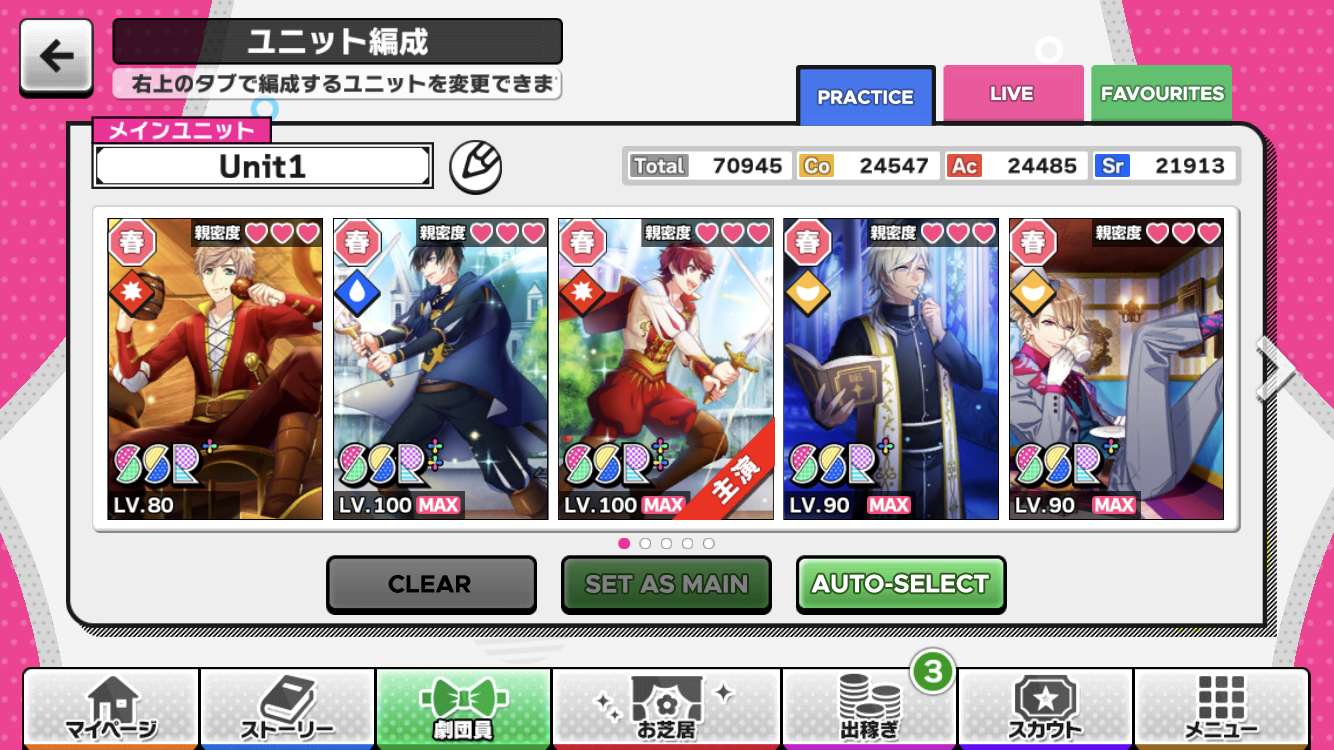
Task: Jump to last page indicator dot
Action: 709,543
